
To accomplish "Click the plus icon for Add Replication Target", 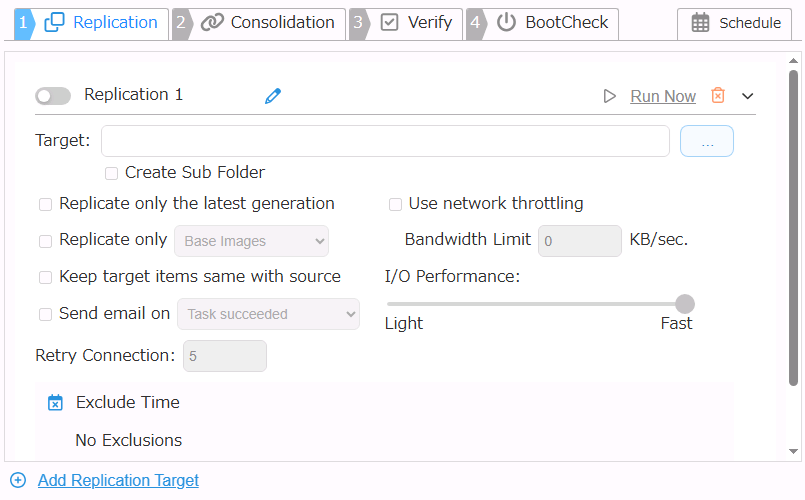I will click(17, 480).
